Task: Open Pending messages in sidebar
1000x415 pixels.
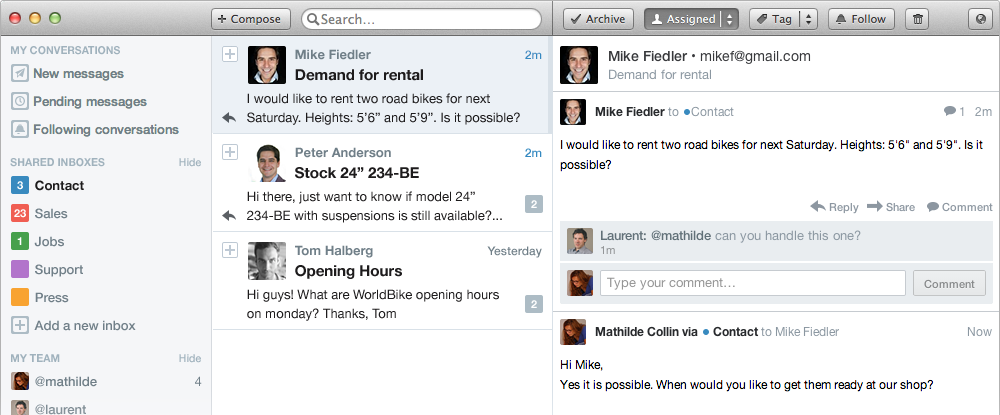Action: pos(89,101)
